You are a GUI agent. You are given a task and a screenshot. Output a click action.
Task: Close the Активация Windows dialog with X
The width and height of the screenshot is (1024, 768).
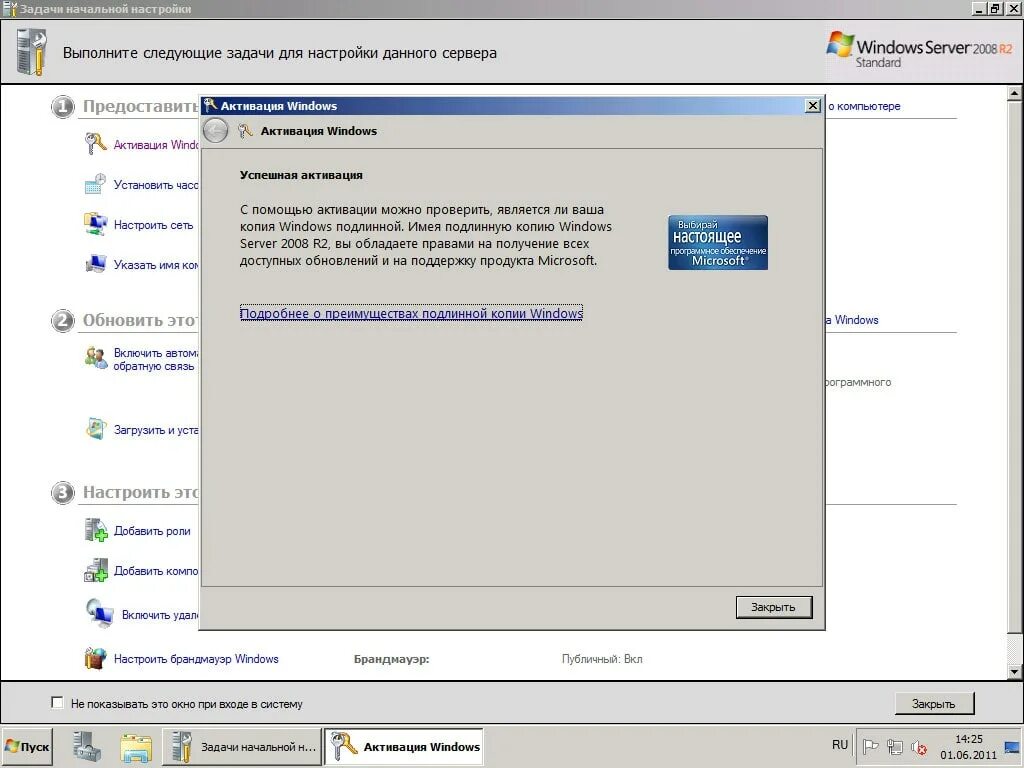click(812, 106)
